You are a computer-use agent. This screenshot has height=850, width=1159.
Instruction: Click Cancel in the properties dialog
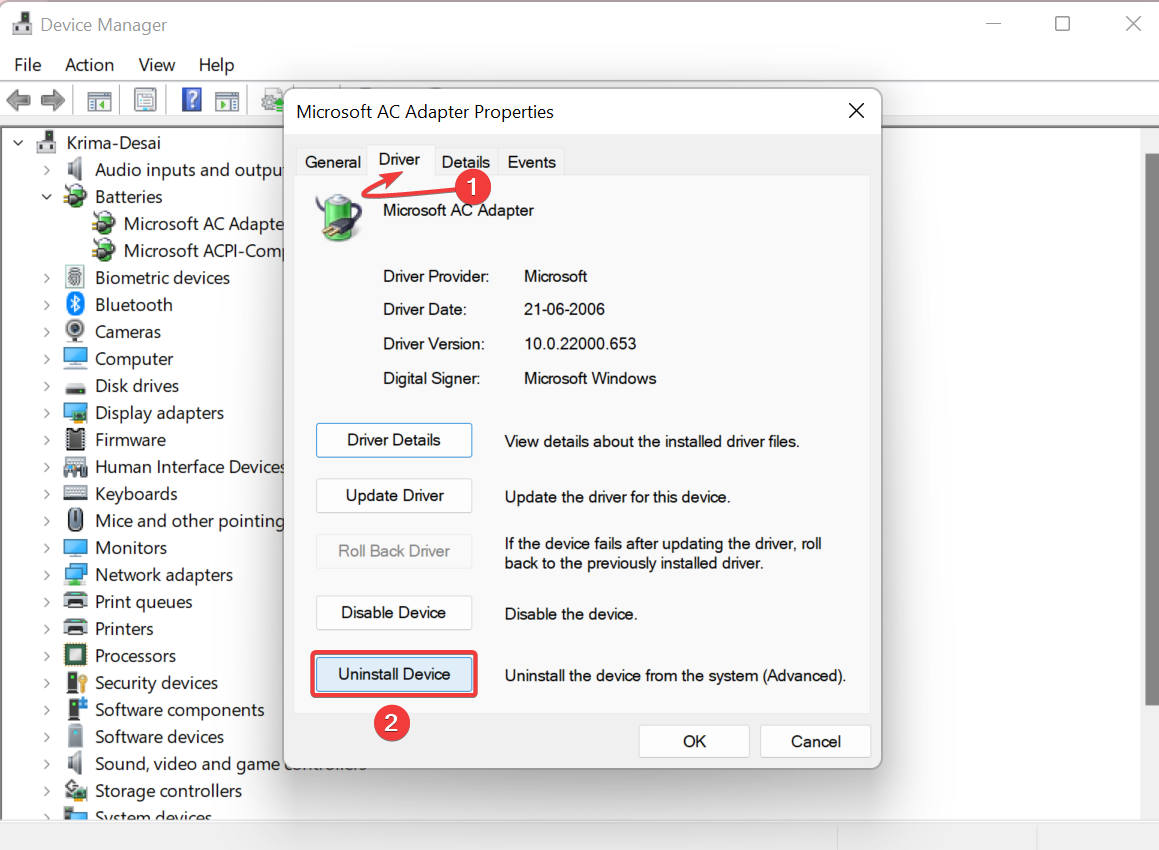815,741
